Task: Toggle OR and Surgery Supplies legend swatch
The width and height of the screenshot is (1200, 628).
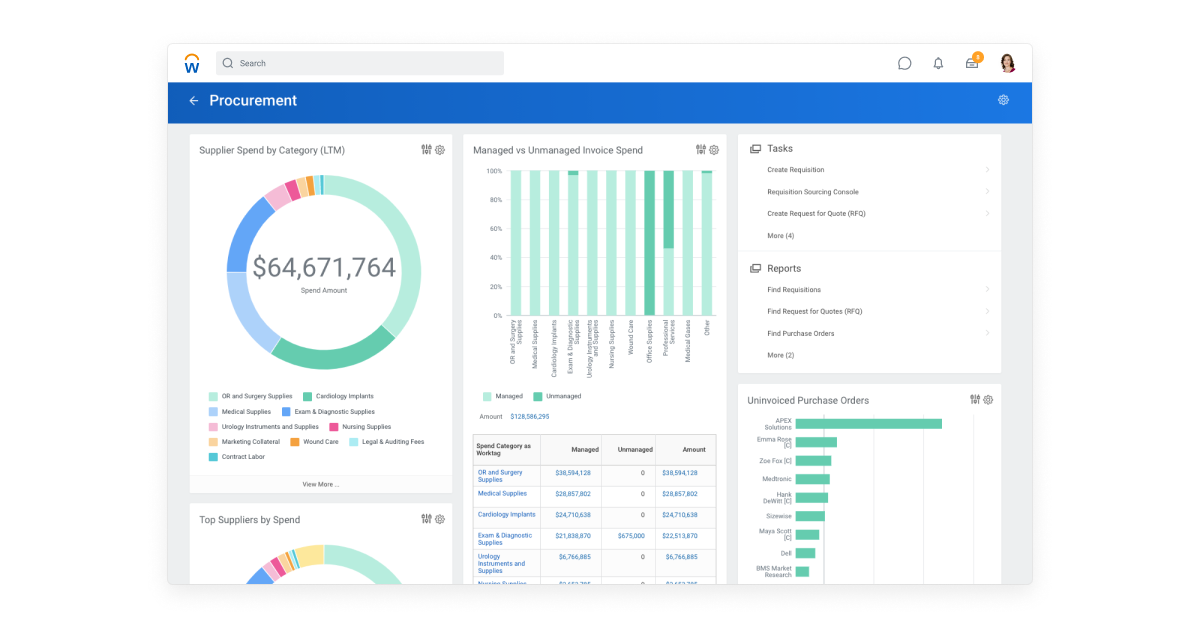Action: 213,396
